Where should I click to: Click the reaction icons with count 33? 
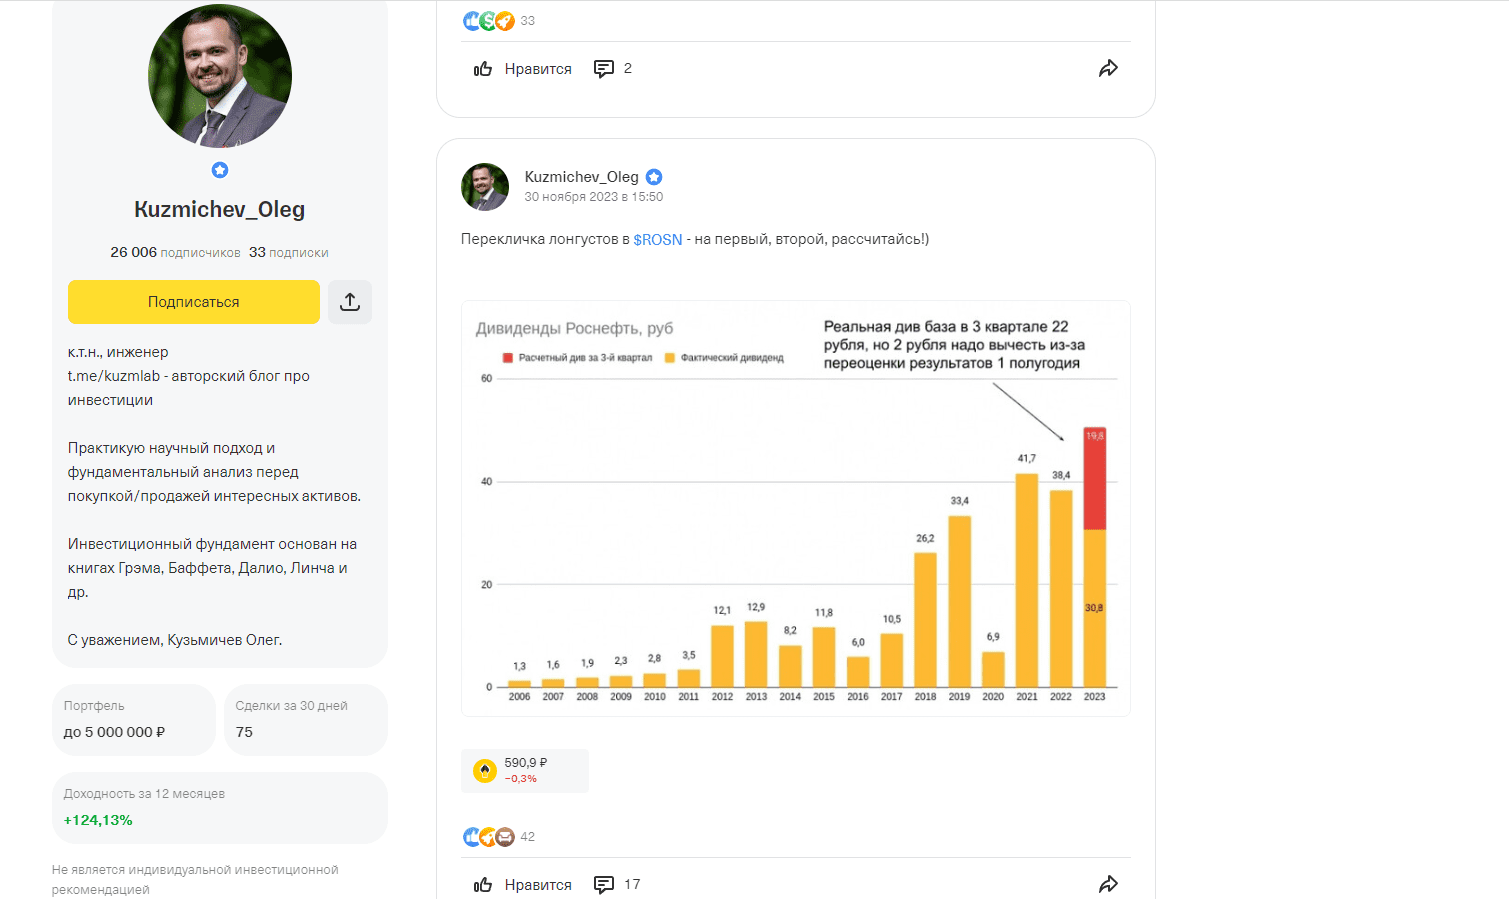click(499, 21)
